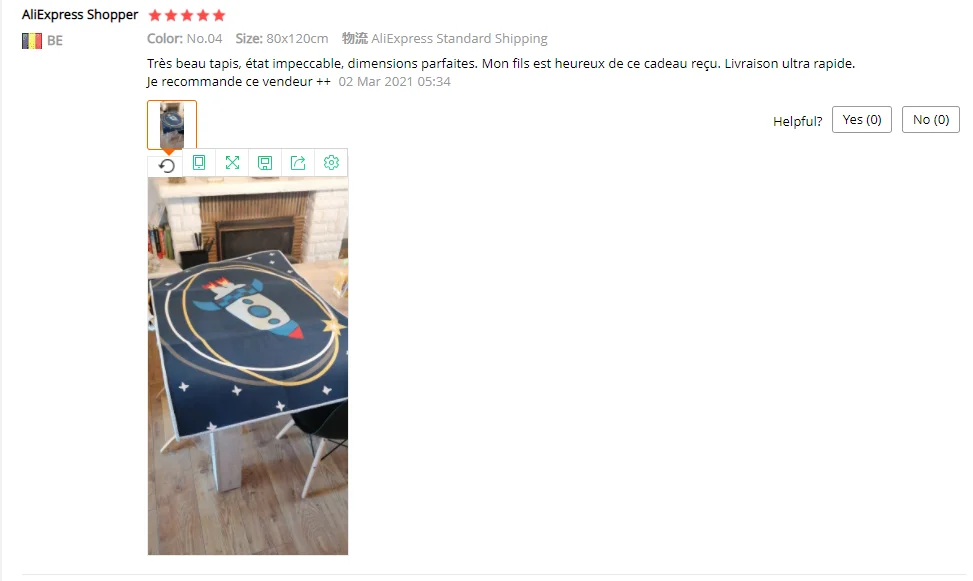Click the Helpful? label
This screenshot has width=973, height=581.
coord(797,121)
